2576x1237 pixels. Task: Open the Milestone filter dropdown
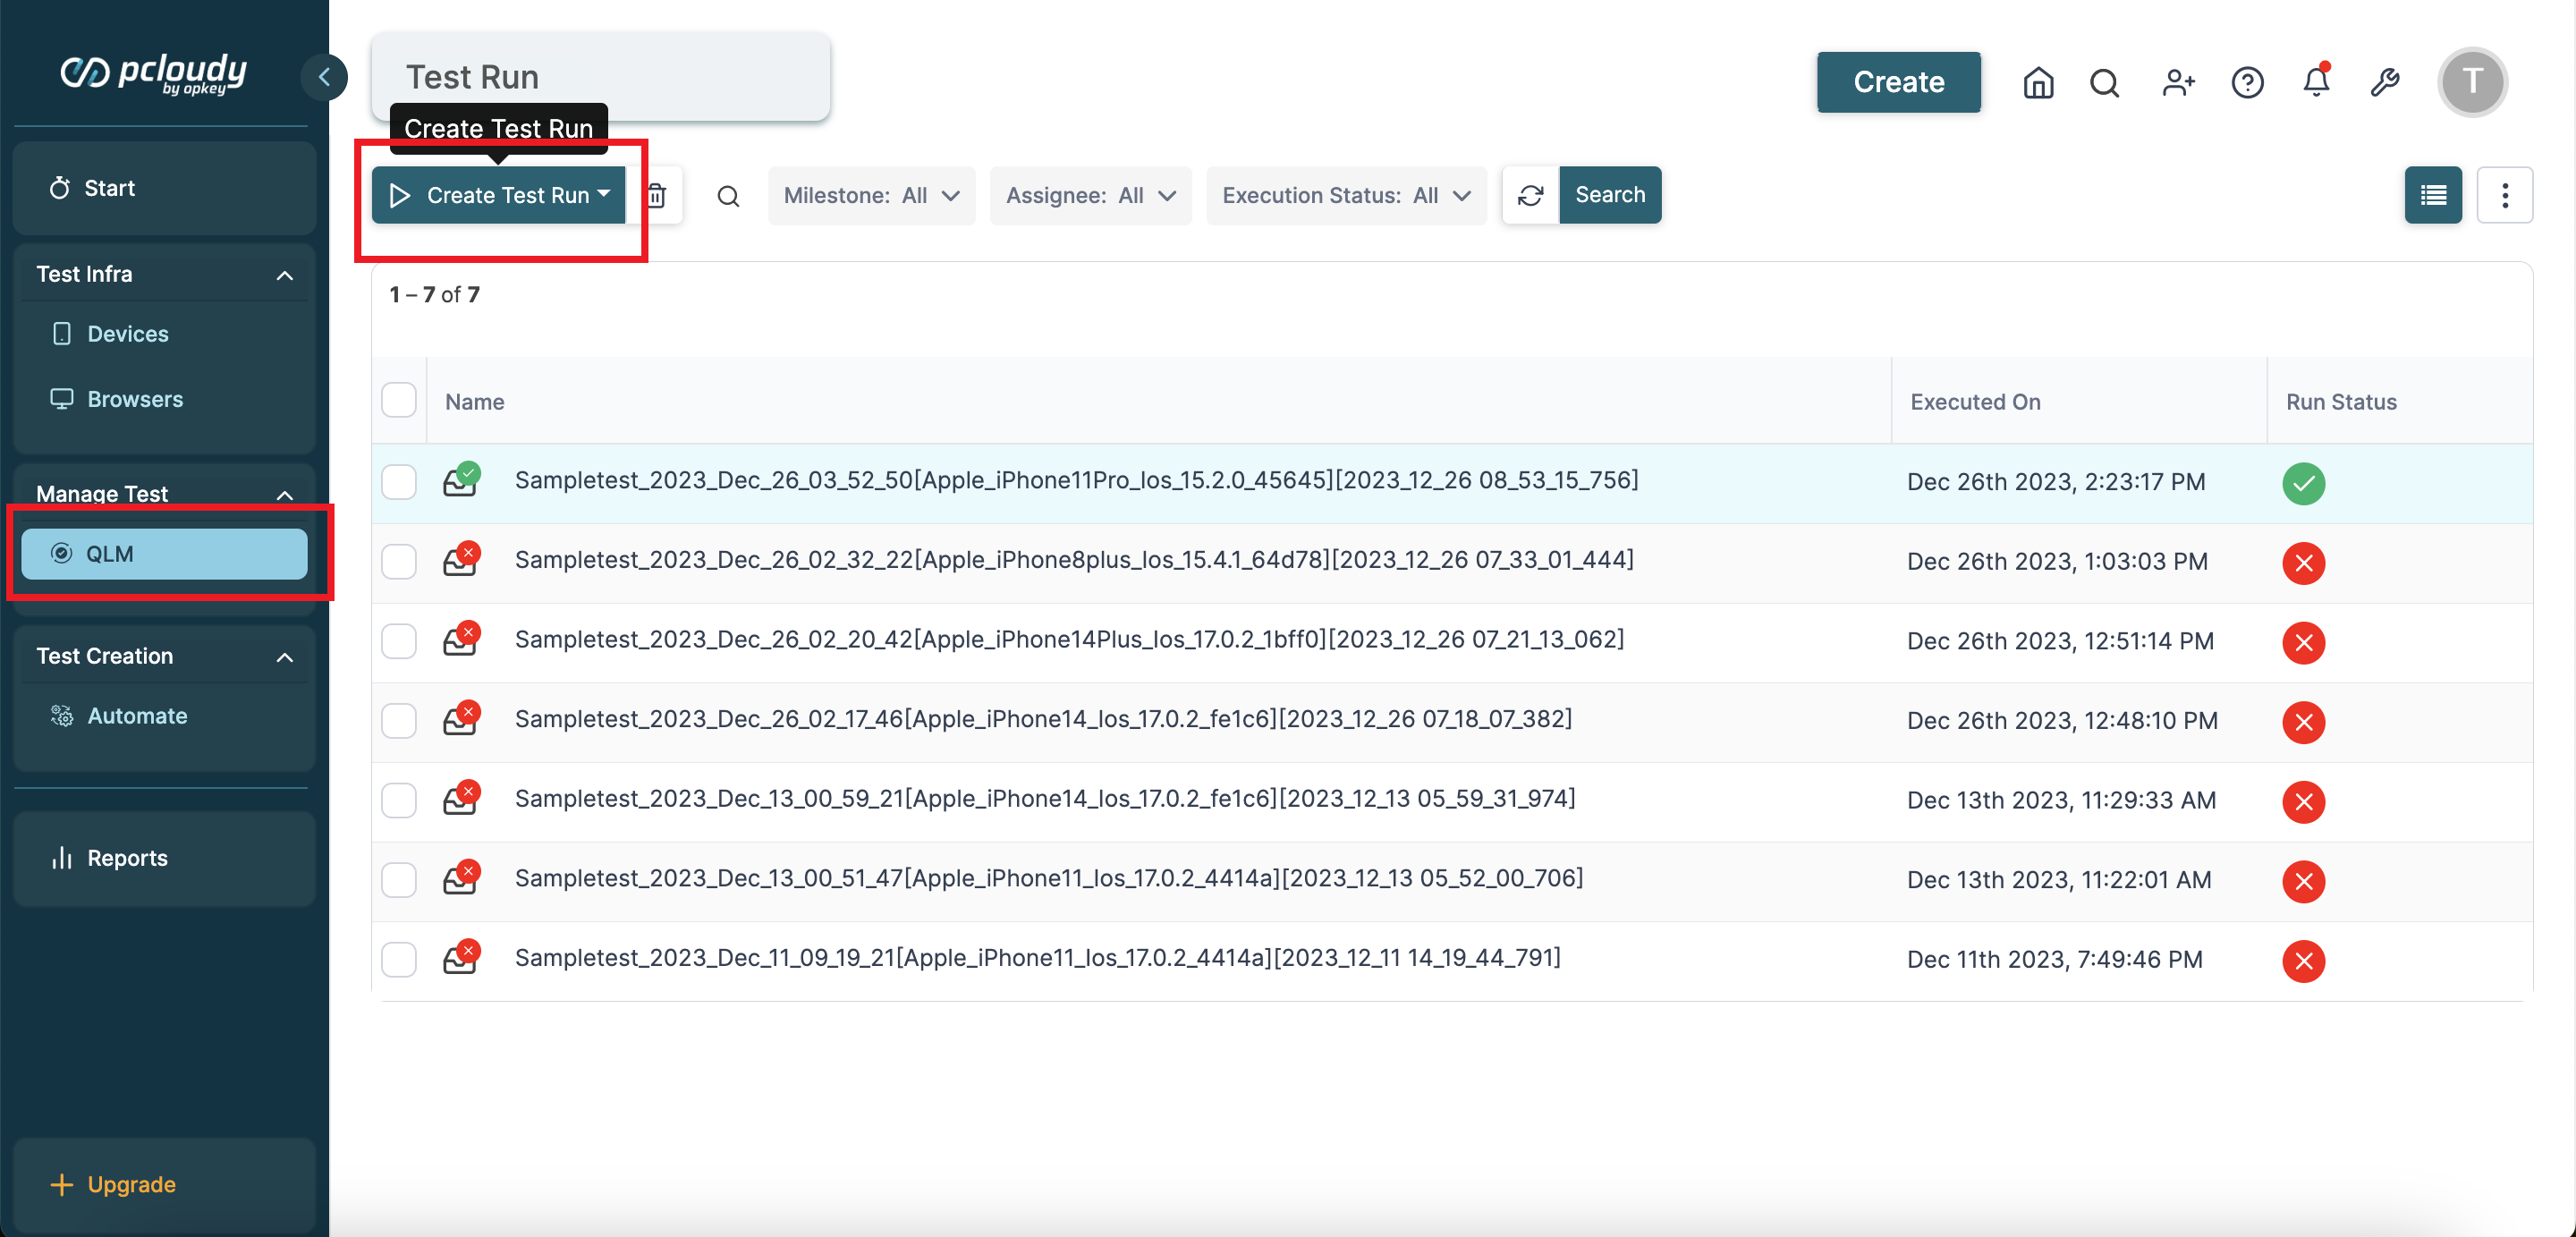point(871,195)
